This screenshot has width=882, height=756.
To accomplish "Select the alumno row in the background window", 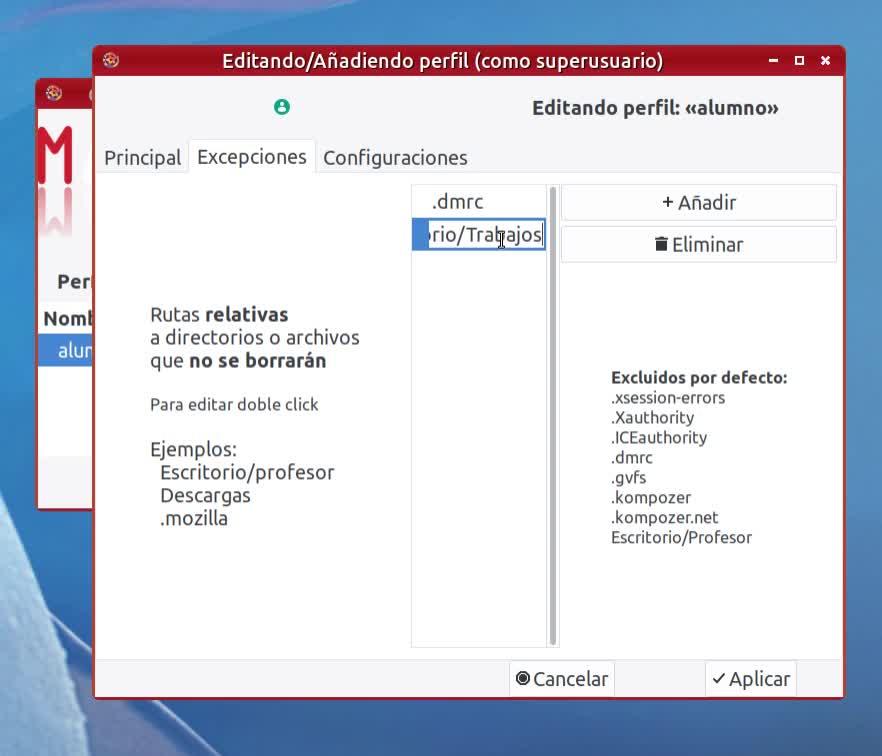I will point(65,350).
